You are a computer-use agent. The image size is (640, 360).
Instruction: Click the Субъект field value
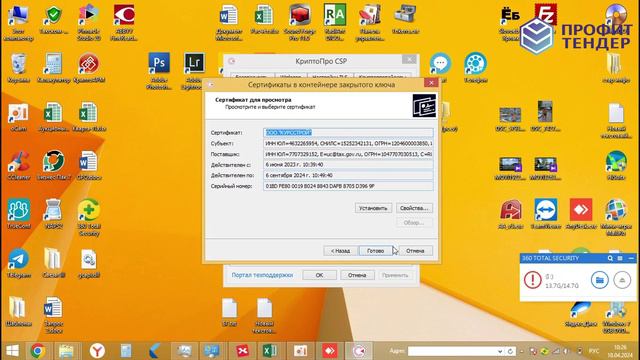click(x=348, y=144)
